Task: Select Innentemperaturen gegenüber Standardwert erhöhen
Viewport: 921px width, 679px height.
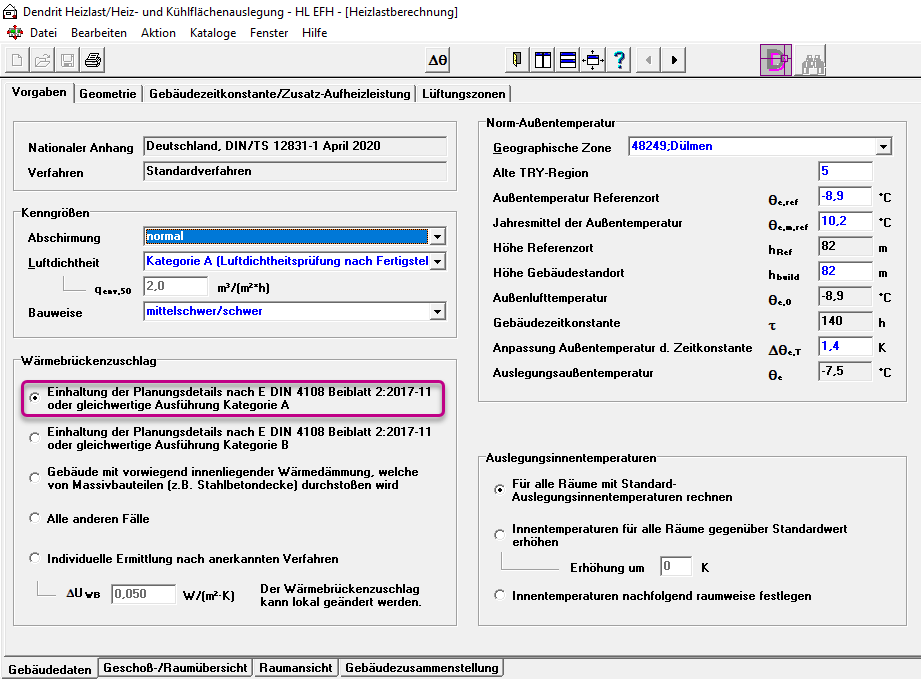Action: pyautogui.click(x=499, y=535)
